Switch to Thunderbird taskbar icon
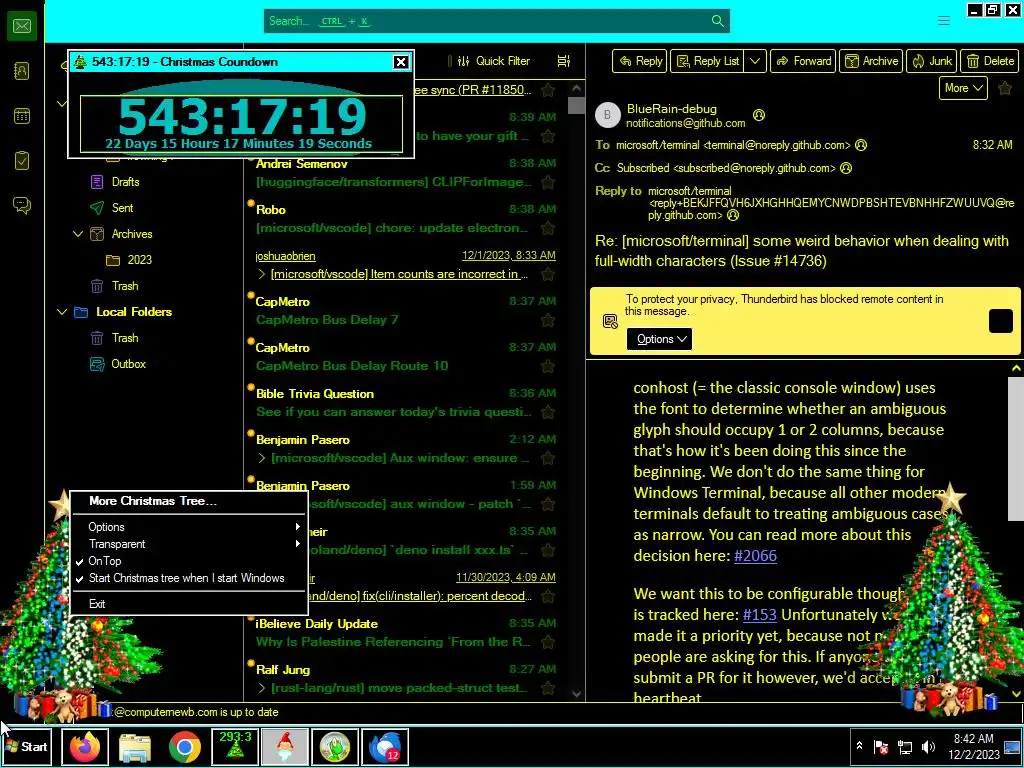 tap(385, 746)
